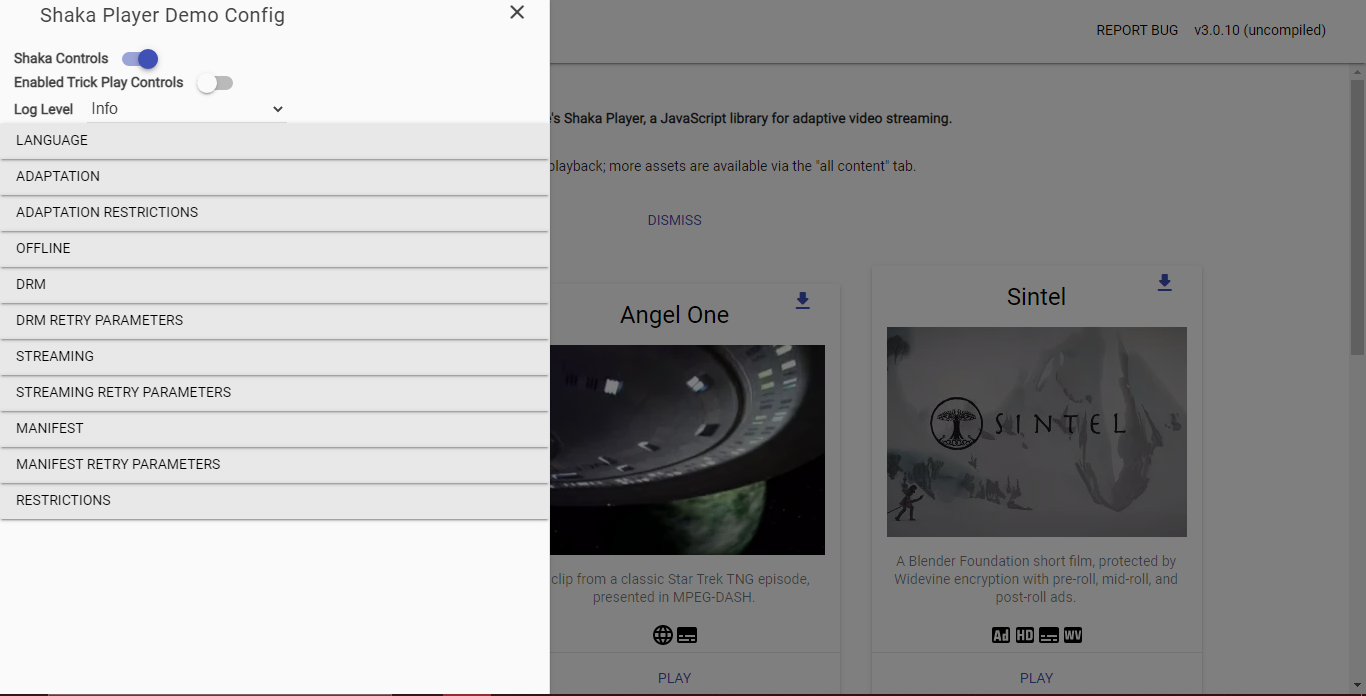Open the Log Level dropdown
This screenshot has height=696, width=1366.
(185, 109)
